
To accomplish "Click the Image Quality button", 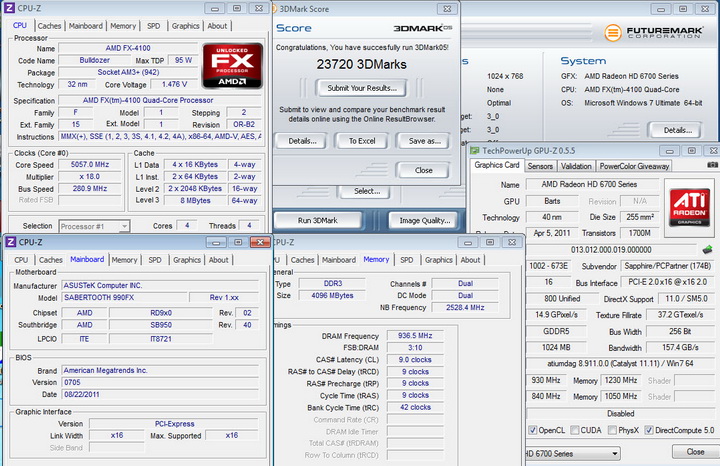I will 424,220.
